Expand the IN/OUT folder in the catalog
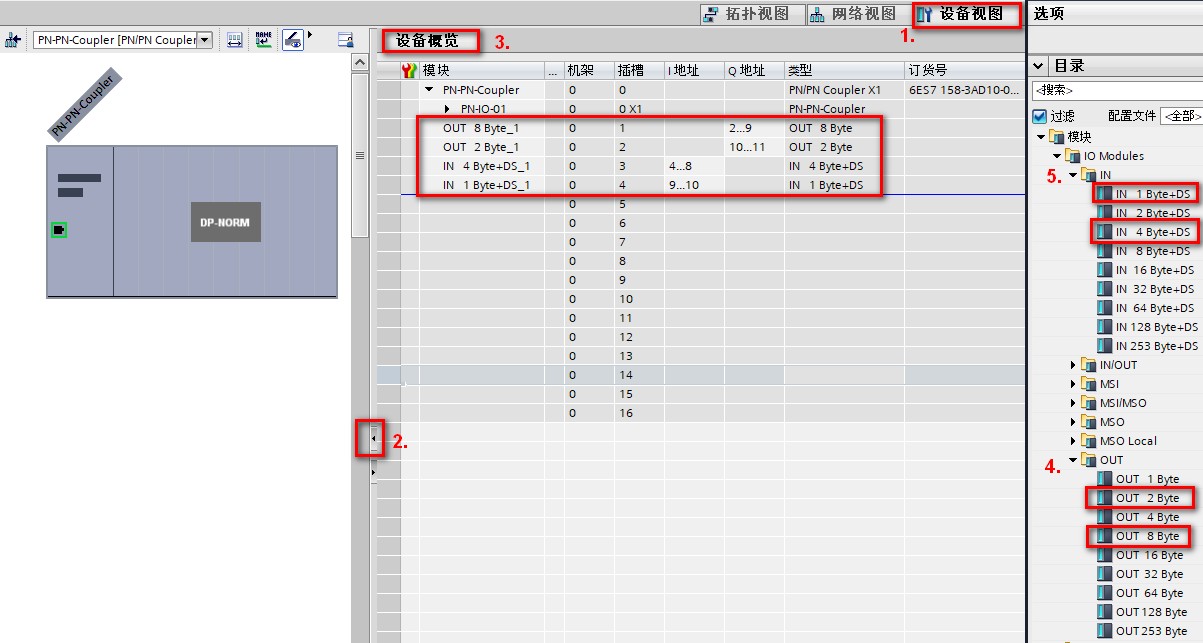This screenshot has height=643, width=1203. click(x=1073, y=365)
